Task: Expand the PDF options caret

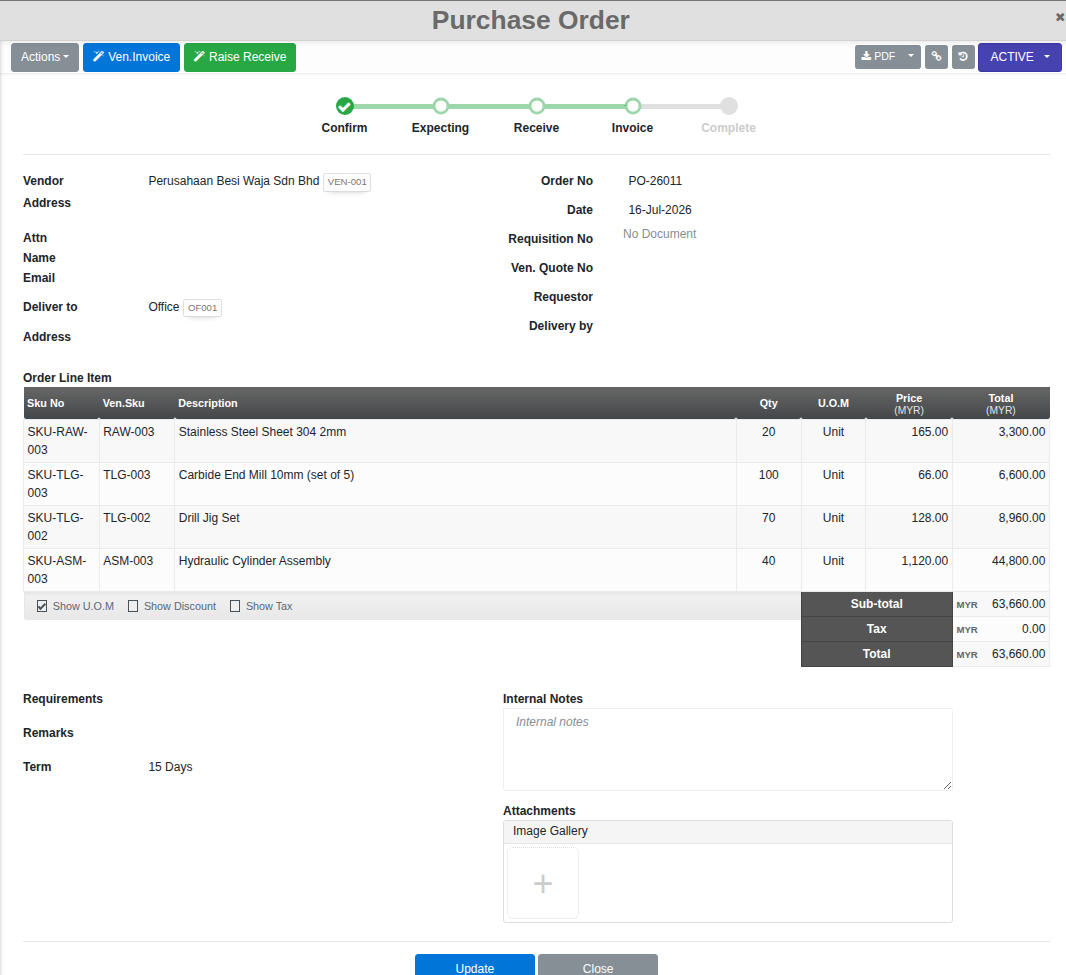Action: pyautogui.click(x=911, y=56)
